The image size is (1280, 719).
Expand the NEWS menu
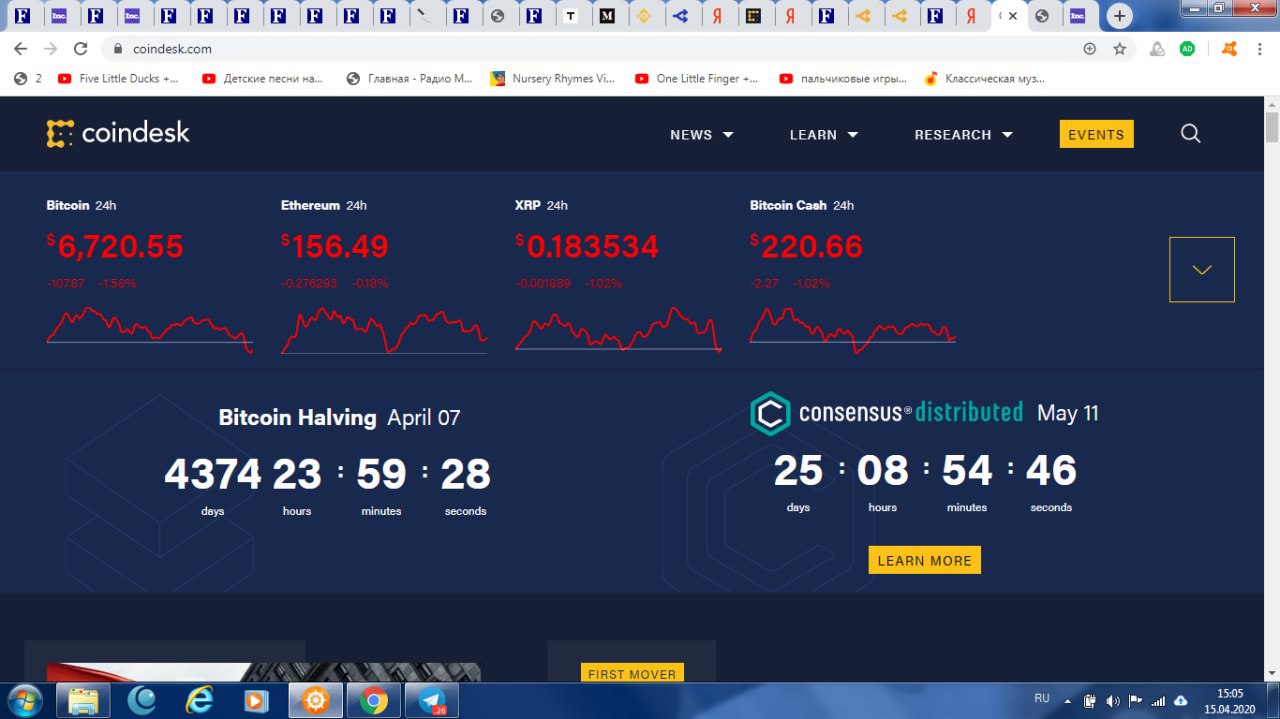(702, 135)
